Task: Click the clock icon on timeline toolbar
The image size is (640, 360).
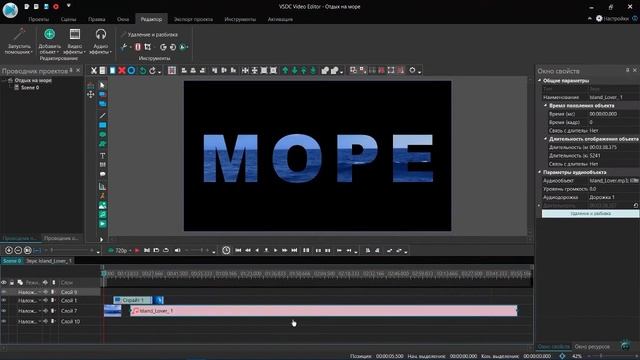Action: pyautogui.click(x=226, y=250)
